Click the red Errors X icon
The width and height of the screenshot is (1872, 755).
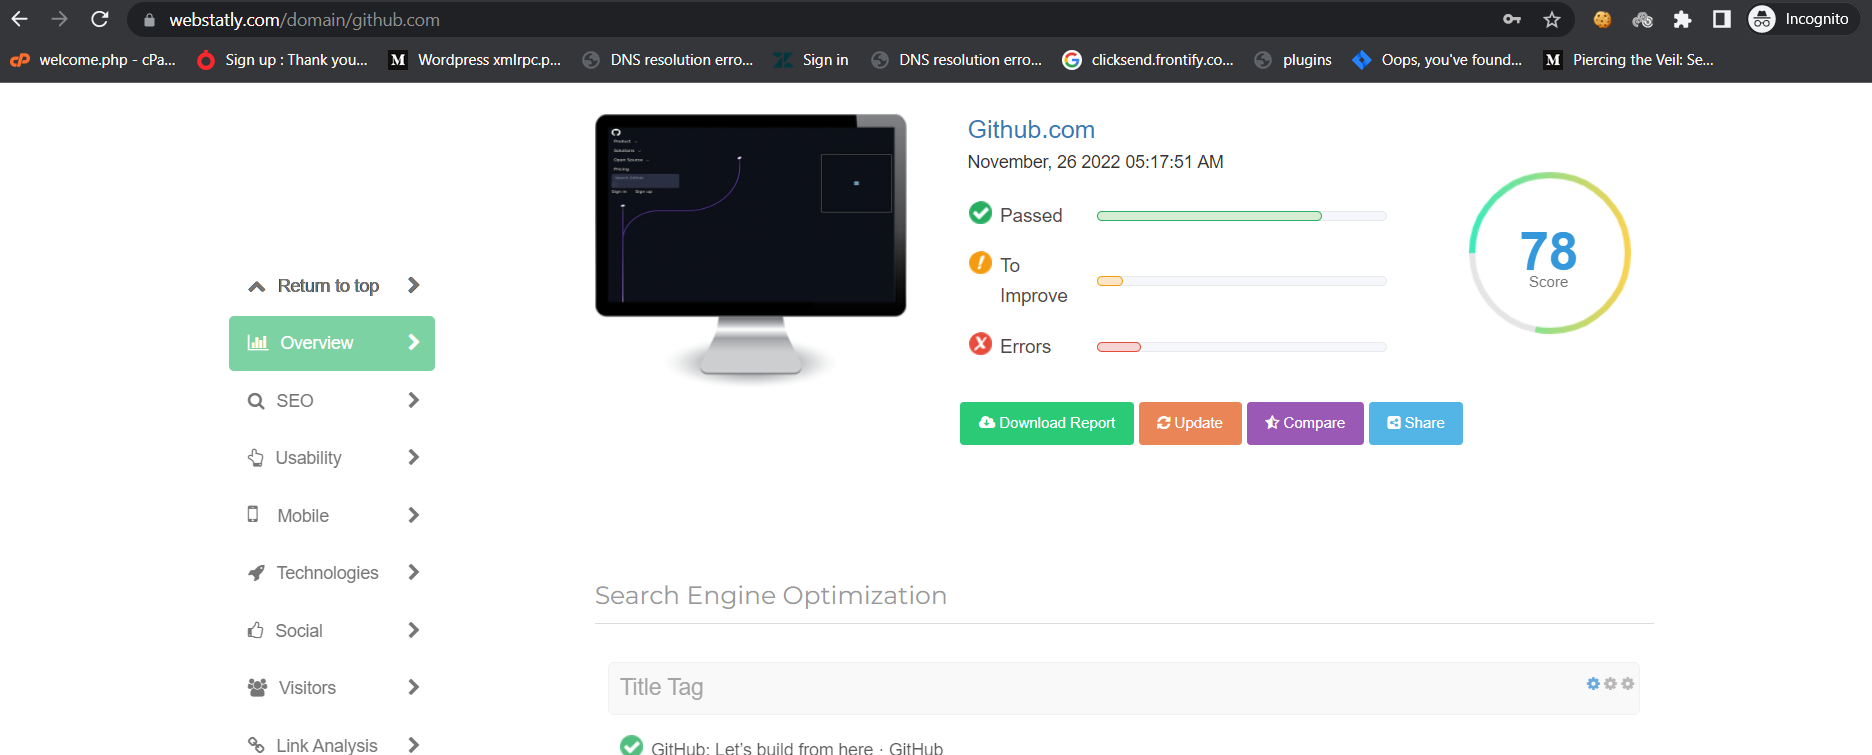point(980,344)
